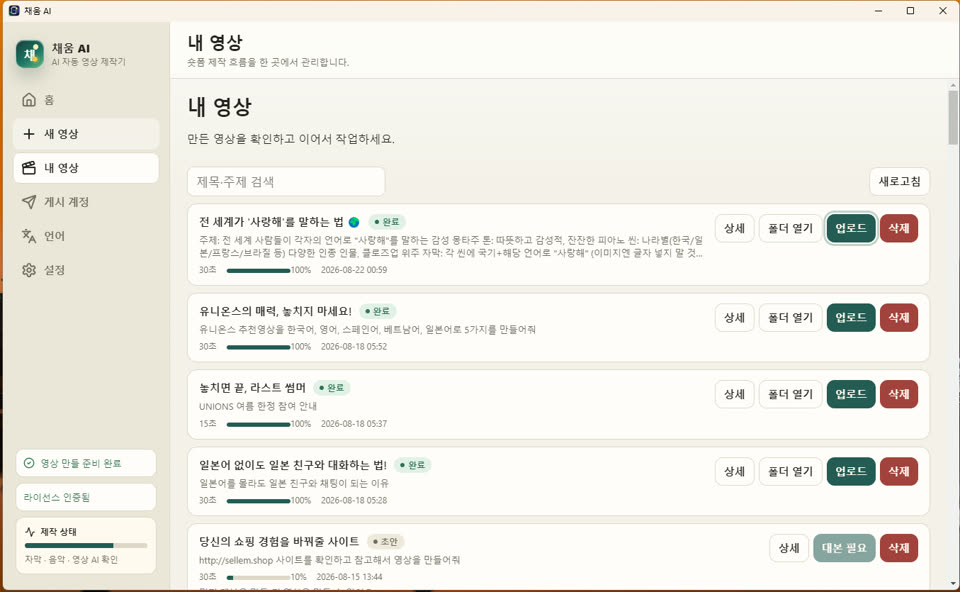Screen dimensions: 960x592
Task: Click the gear icon for 설정
Action: click(x=29, y=270)
